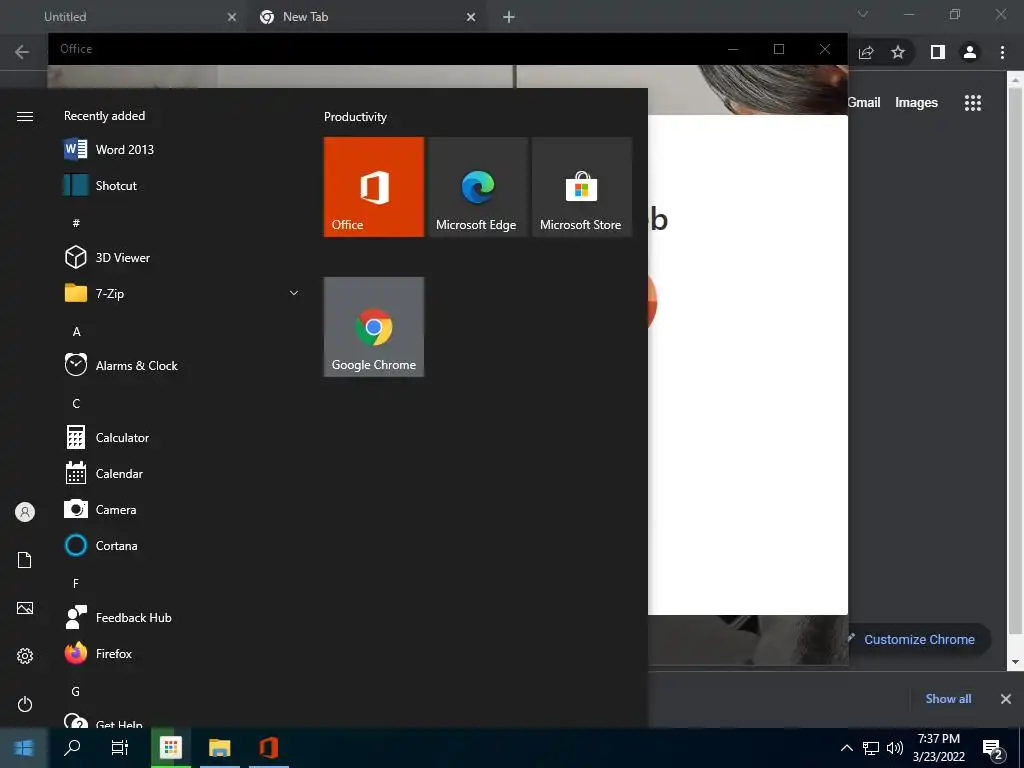Open the Calendar app

click(x=180, y=473)
